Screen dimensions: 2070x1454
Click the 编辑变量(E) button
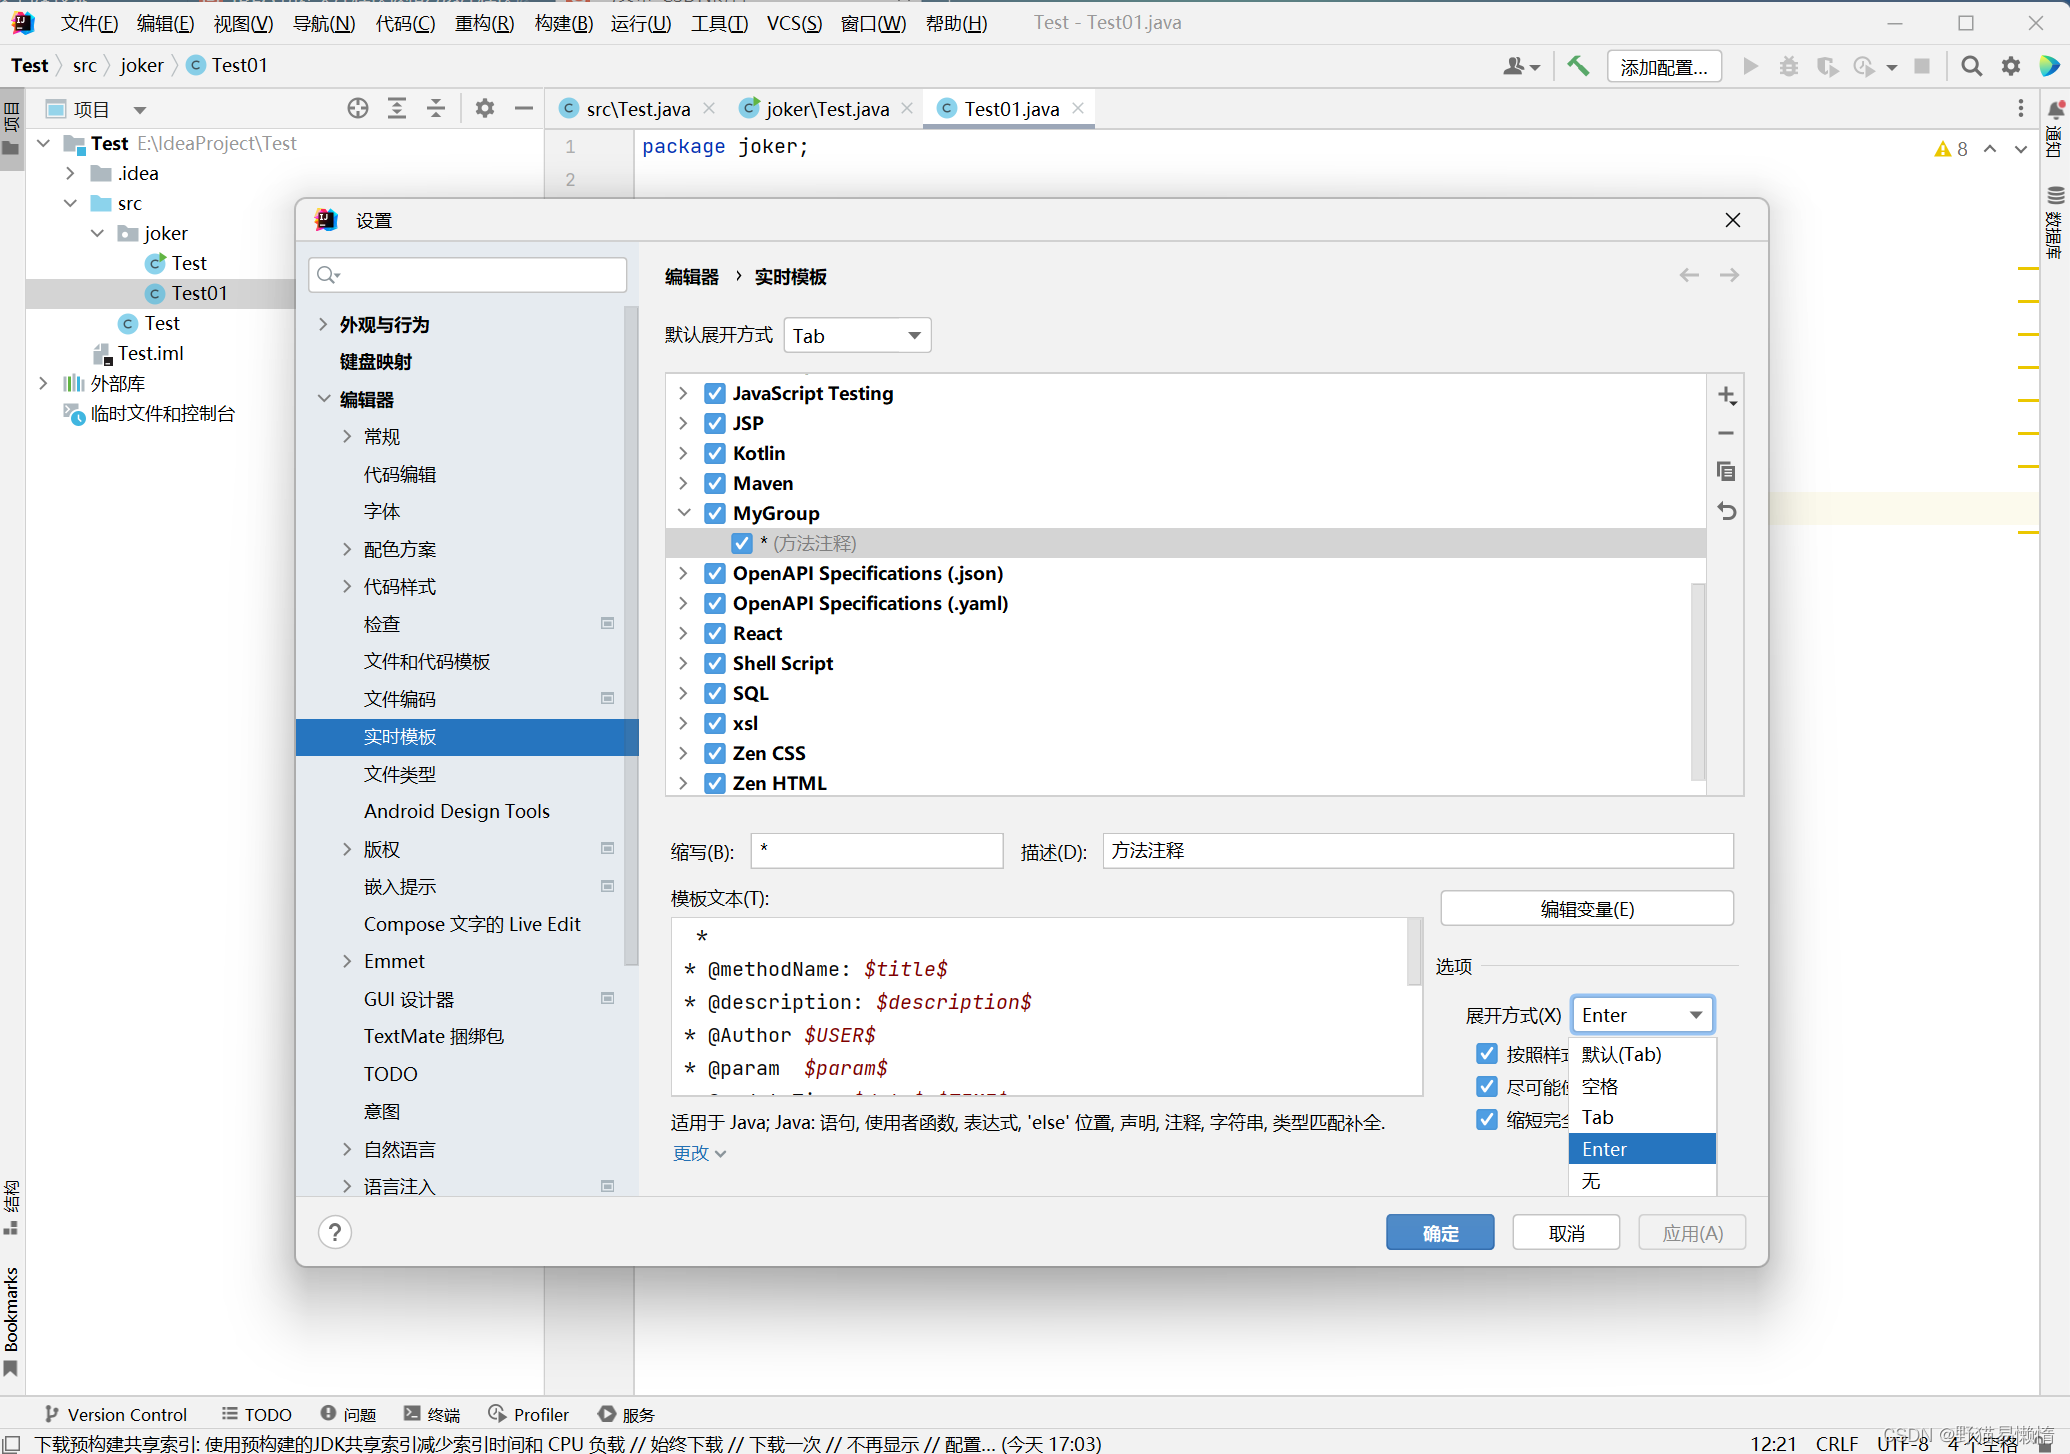coord(1586,909)
